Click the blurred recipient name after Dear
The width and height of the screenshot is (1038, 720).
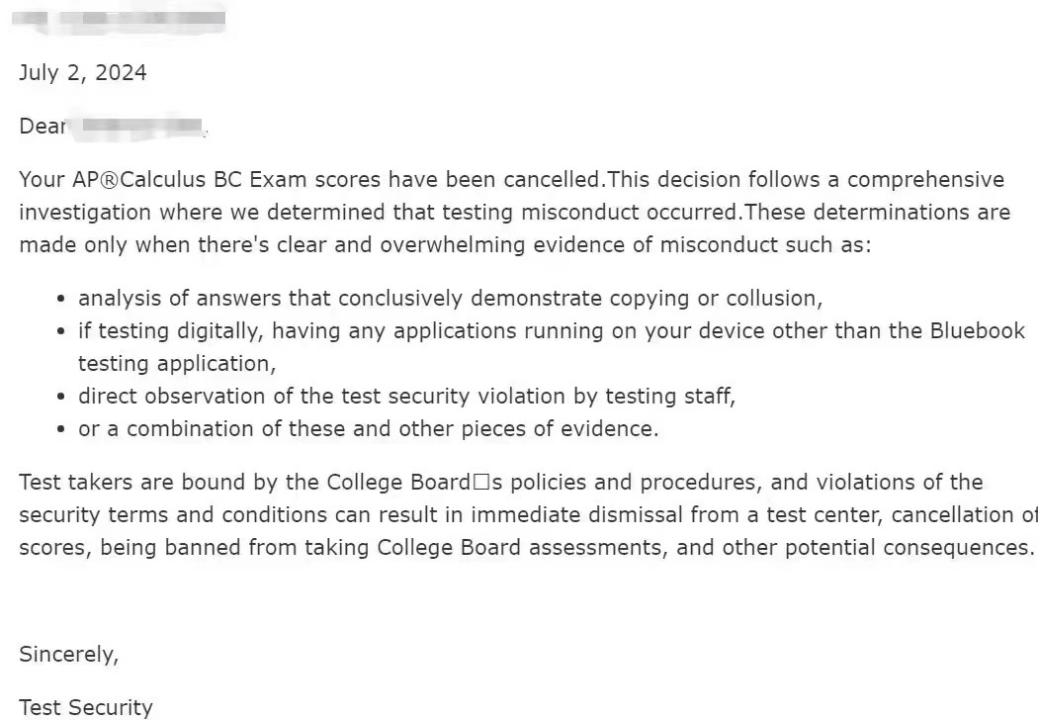point(140,126)
